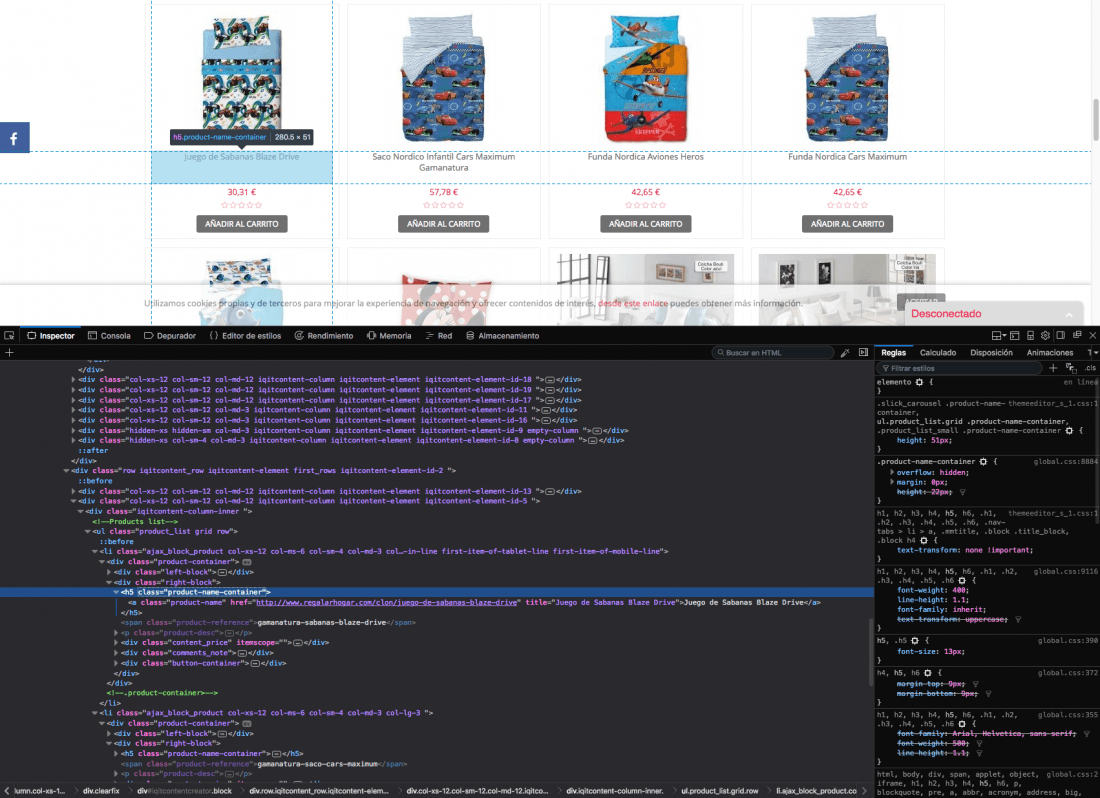Image resolution: width=1100 pixels, height=798 pixels.
Task: Click the event badge on first product-container div
Action: 247,562
